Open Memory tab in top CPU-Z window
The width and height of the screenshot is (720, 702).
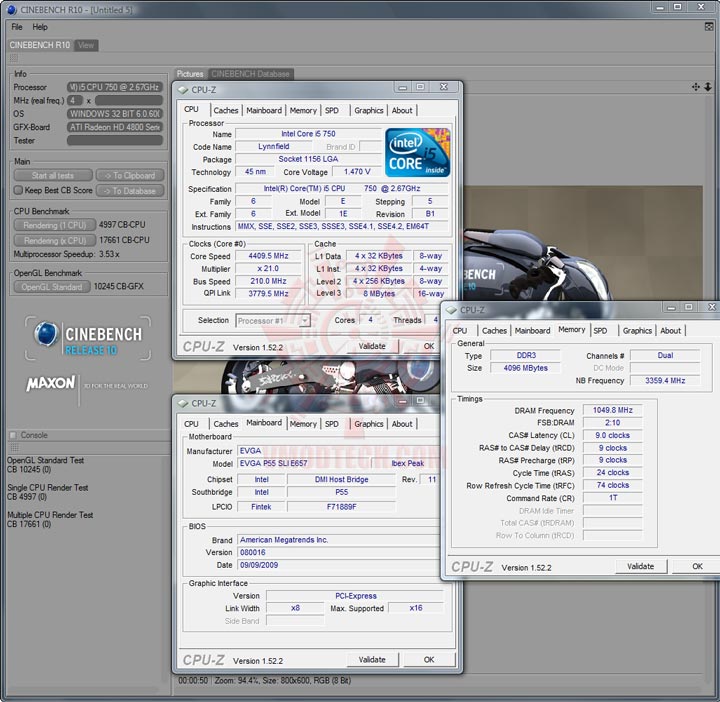[303, 110]
